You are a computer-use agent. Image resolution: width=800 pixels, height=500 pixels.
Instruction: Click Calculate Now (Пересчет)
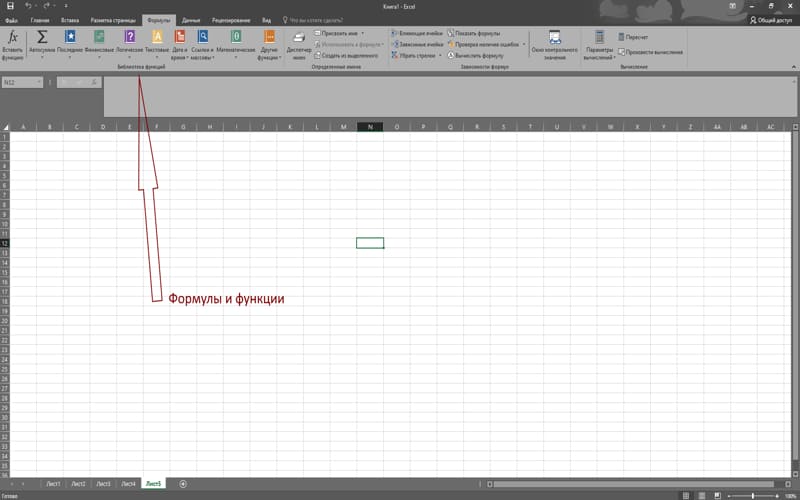tap(633, 37)
